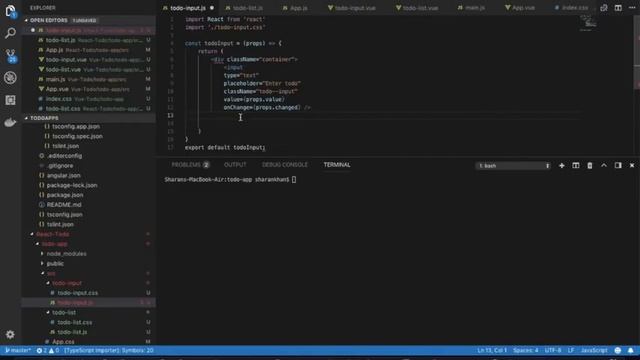Open errors and warnings count in status bar
Viewport: 640px width, 360px height.
coord(48,350)
